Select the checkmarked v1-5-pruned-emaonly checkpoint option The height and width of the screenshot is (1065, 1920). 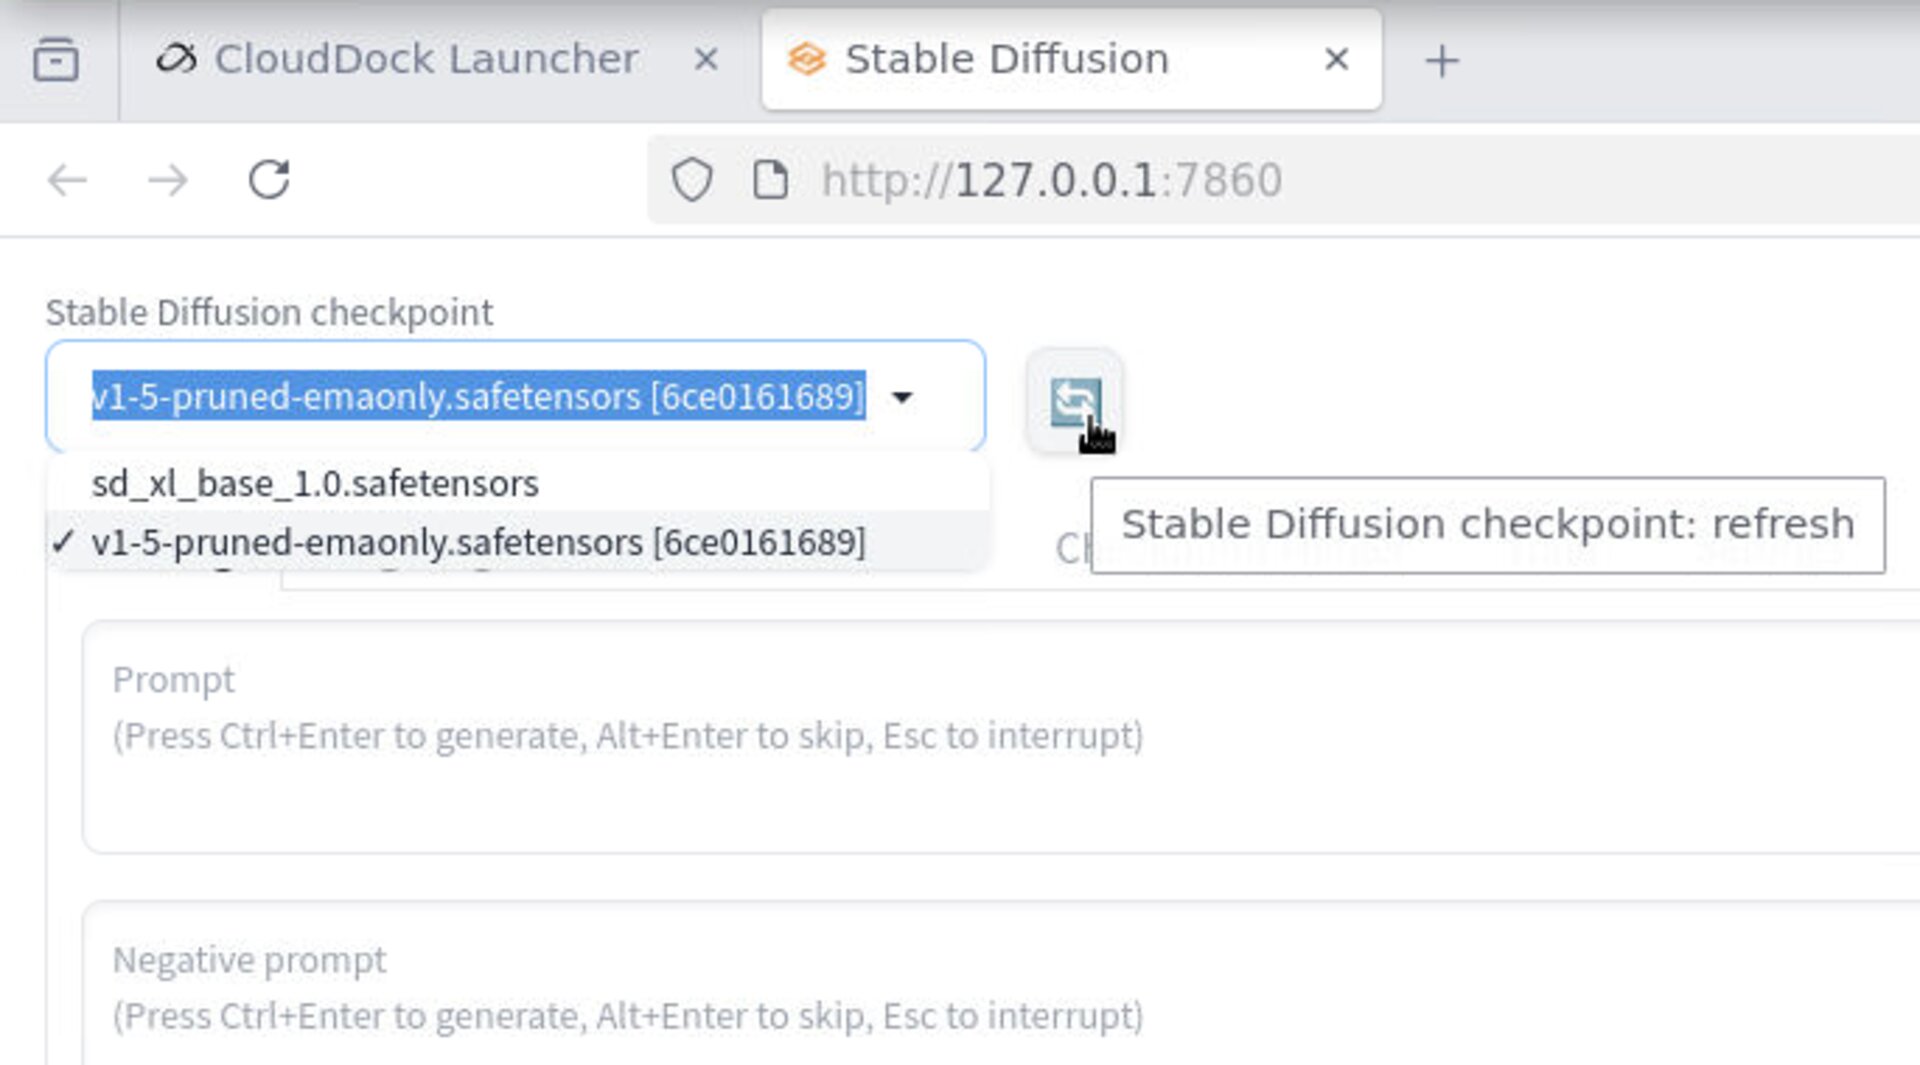(x=480, y=541)
